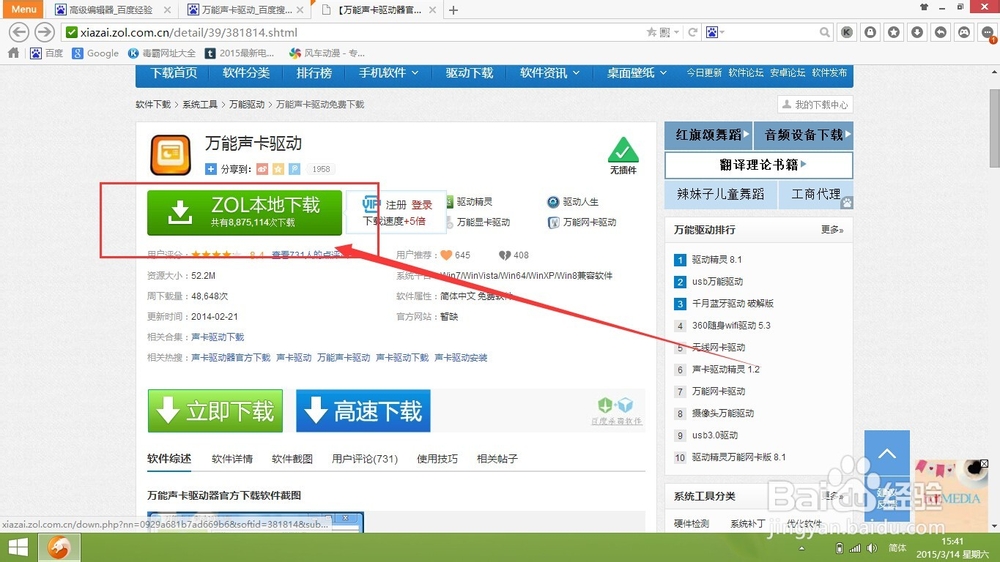The width and height of the screenshot is (1000, 562).
Task: Go forward with the browser forward arrow
Action: click(x=44, y=32)
